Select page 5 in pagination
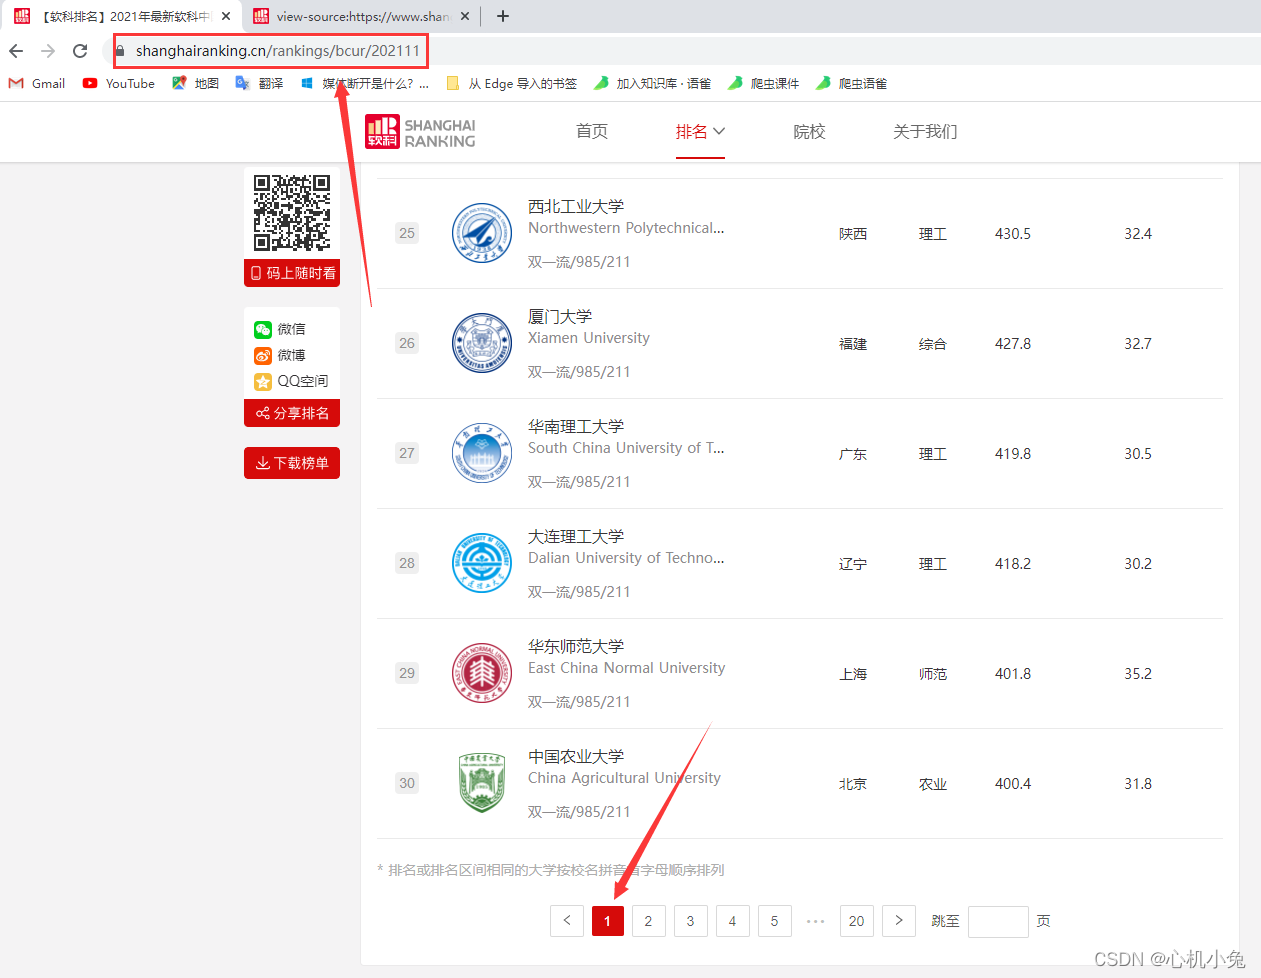Viewport: 1261px width, 978px height. coord(775,921)
